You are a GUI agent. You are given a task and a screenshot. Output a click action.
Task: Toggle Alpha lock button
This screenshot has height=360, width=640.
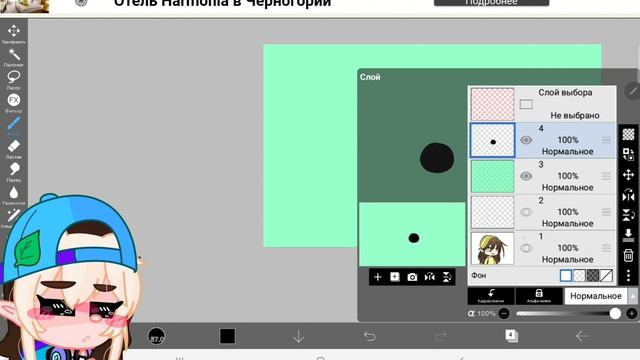(x=539, y=296)
